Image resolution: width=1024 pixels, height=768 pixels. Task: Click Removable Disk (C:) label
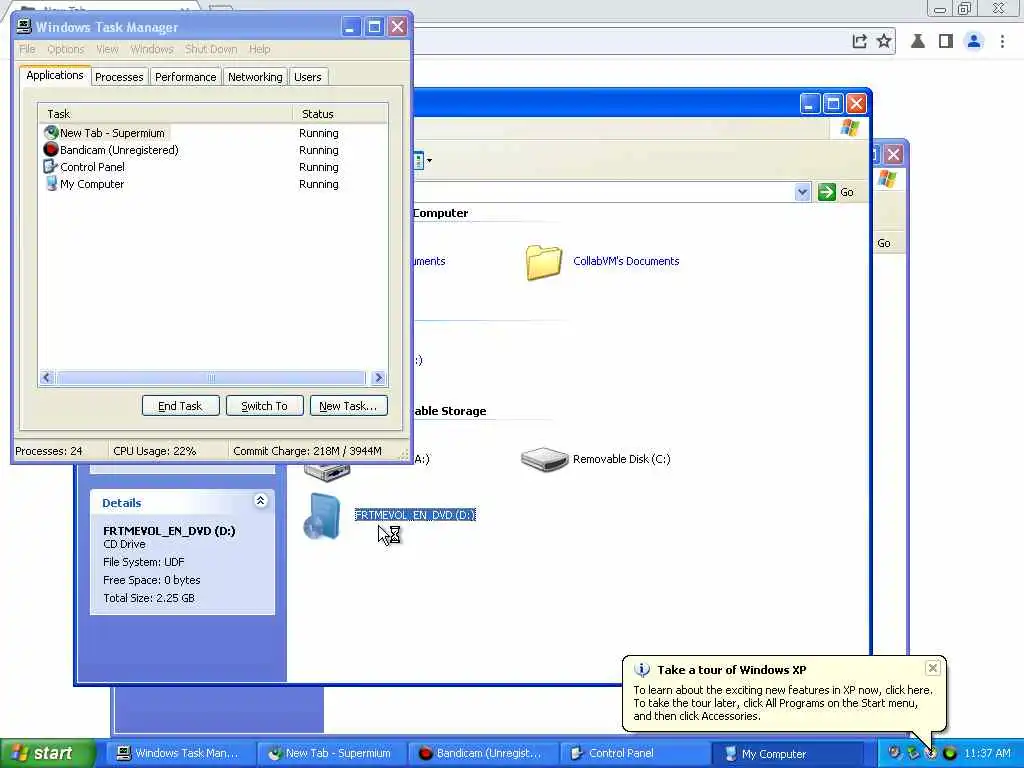[621, 459]
